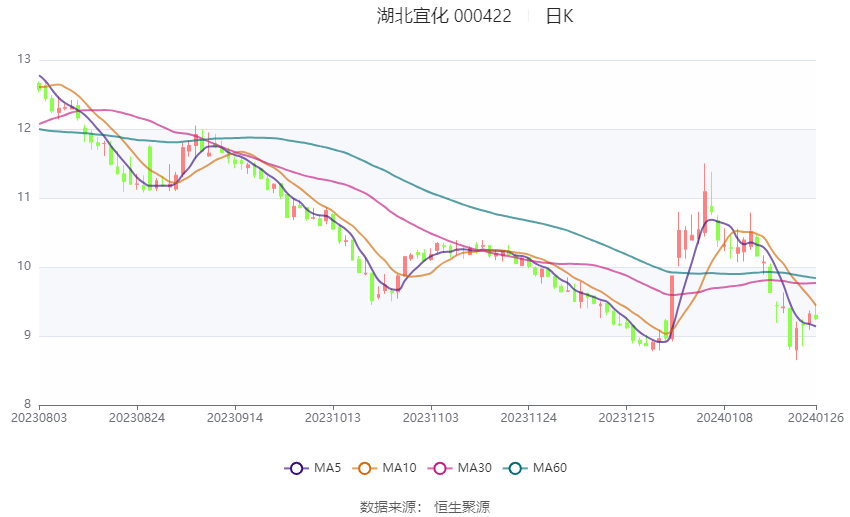Toggle the MA60 legend series
The image size is (850, 517).
coord(535,468)
